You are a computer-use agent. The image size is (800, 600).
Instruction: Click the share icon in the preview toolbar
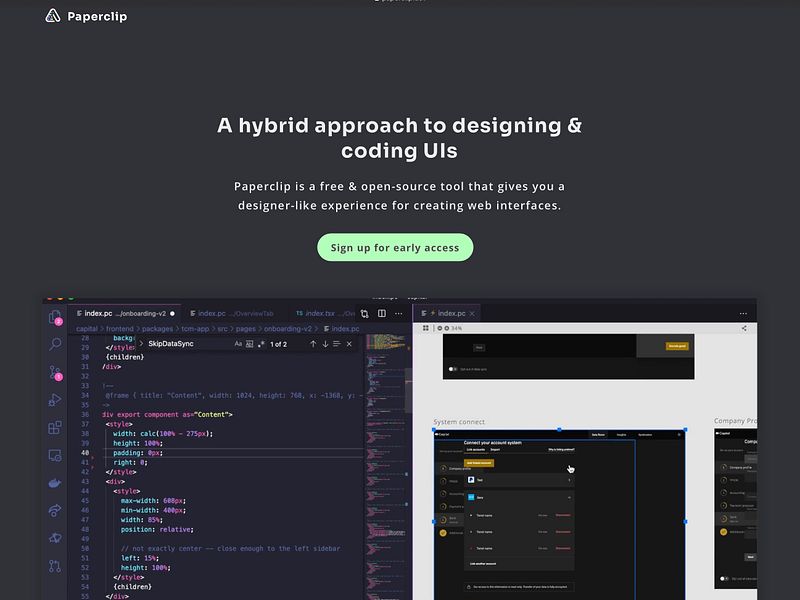coord(744,328)
